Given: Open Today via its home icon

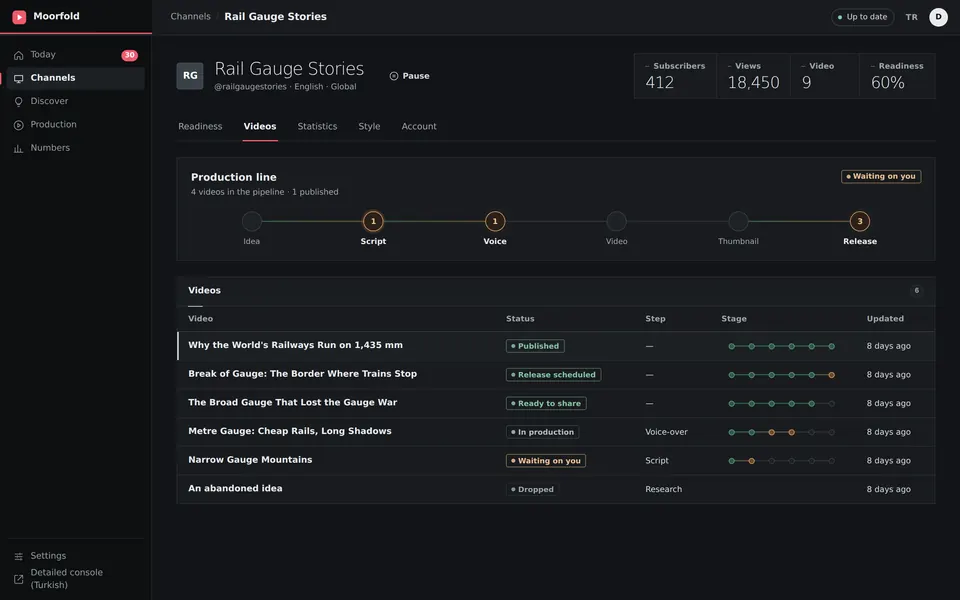Looking at the screenshot, I should point(18,55).
